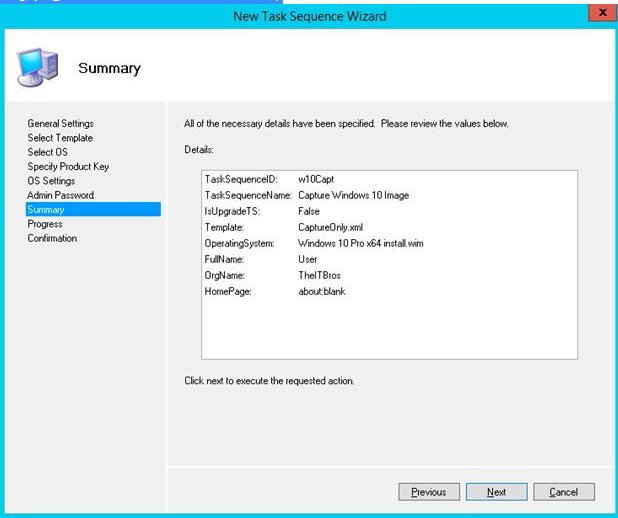
Task: Click the Details: label
Action: pyautogui.click(x=199, y=150)
